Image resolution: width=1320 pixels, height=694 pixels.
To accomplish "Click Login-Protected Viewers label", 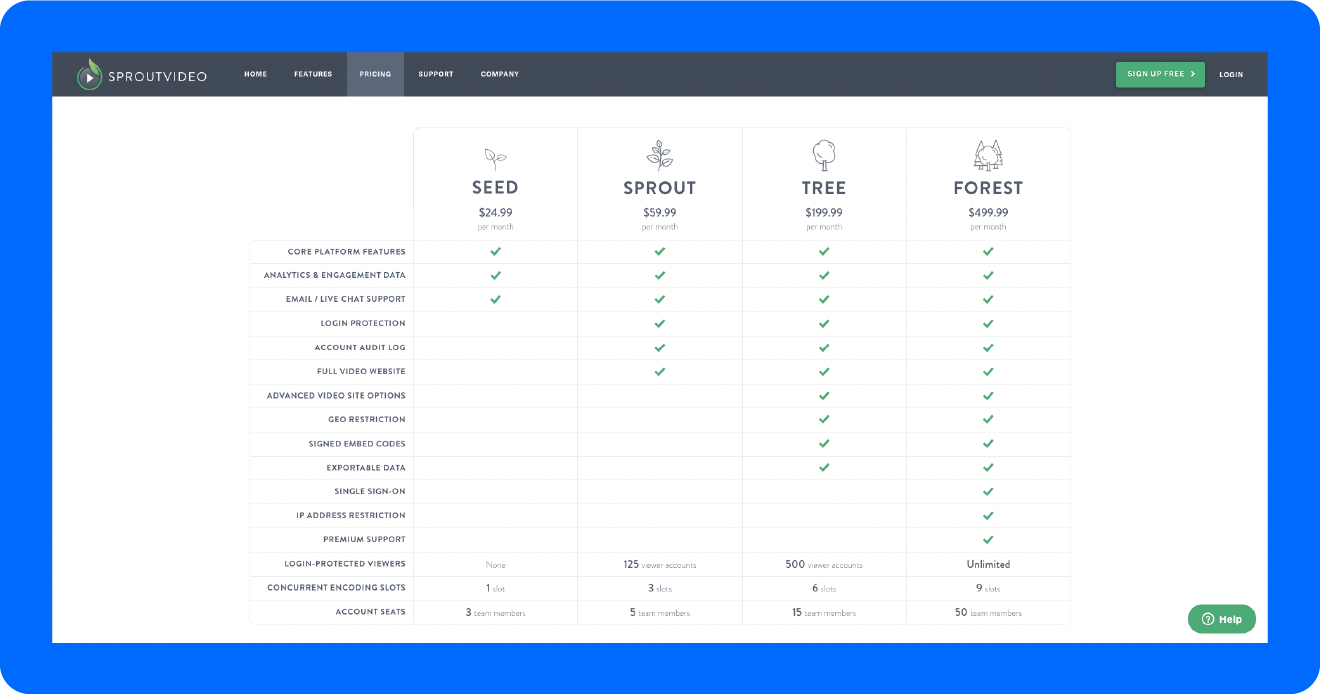I will [x=345, y=564].
